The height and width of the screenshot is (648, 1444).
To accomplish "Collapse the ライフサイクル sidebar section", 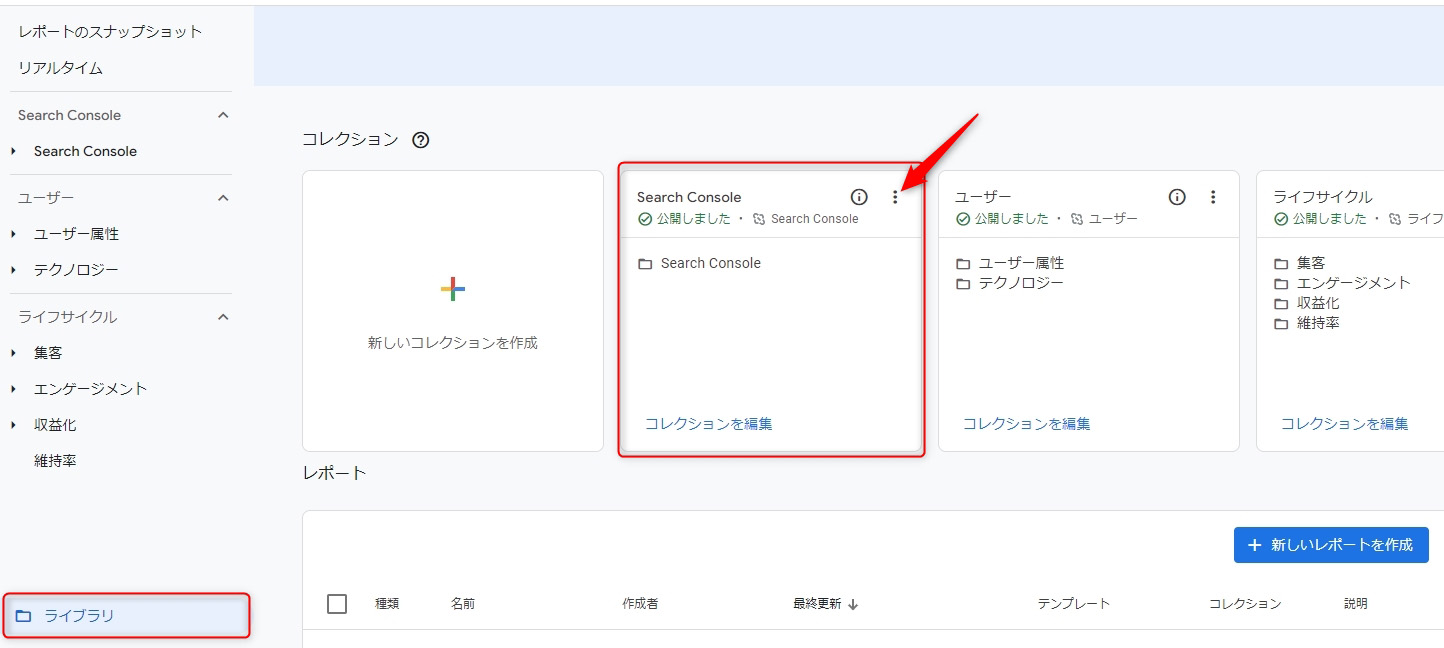I will tap(223, 317).
